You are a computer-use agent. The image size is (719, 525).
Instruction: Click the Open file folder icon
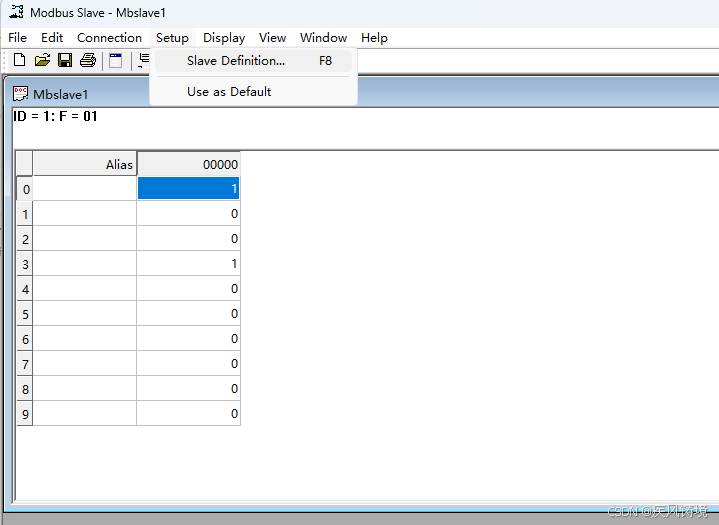pos(42,60)
